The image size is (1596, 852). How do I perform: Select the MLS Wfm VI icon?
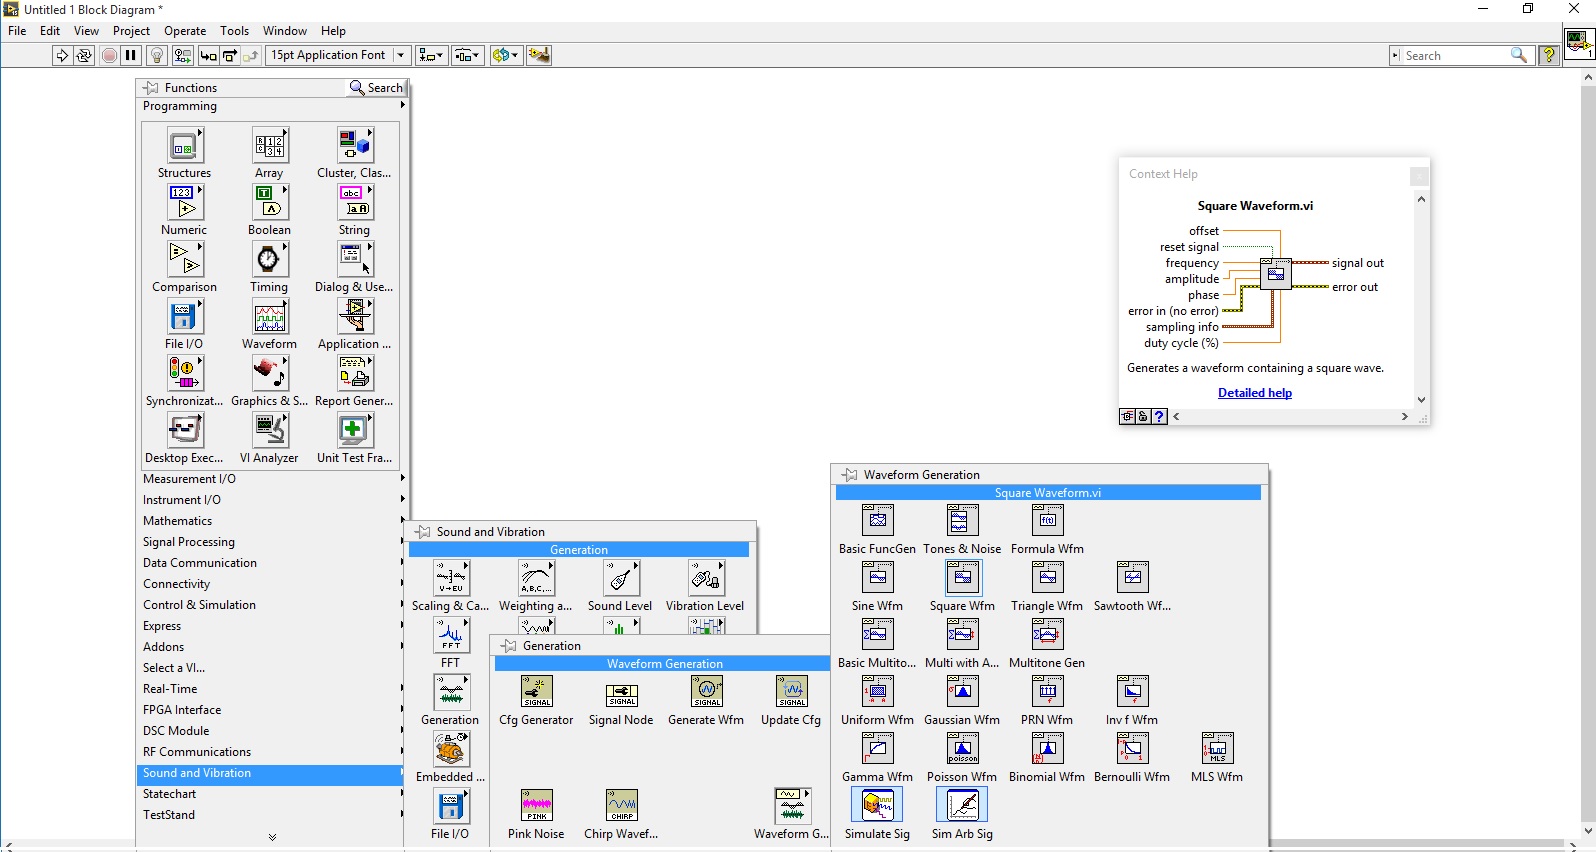(x=1217, y=749)
